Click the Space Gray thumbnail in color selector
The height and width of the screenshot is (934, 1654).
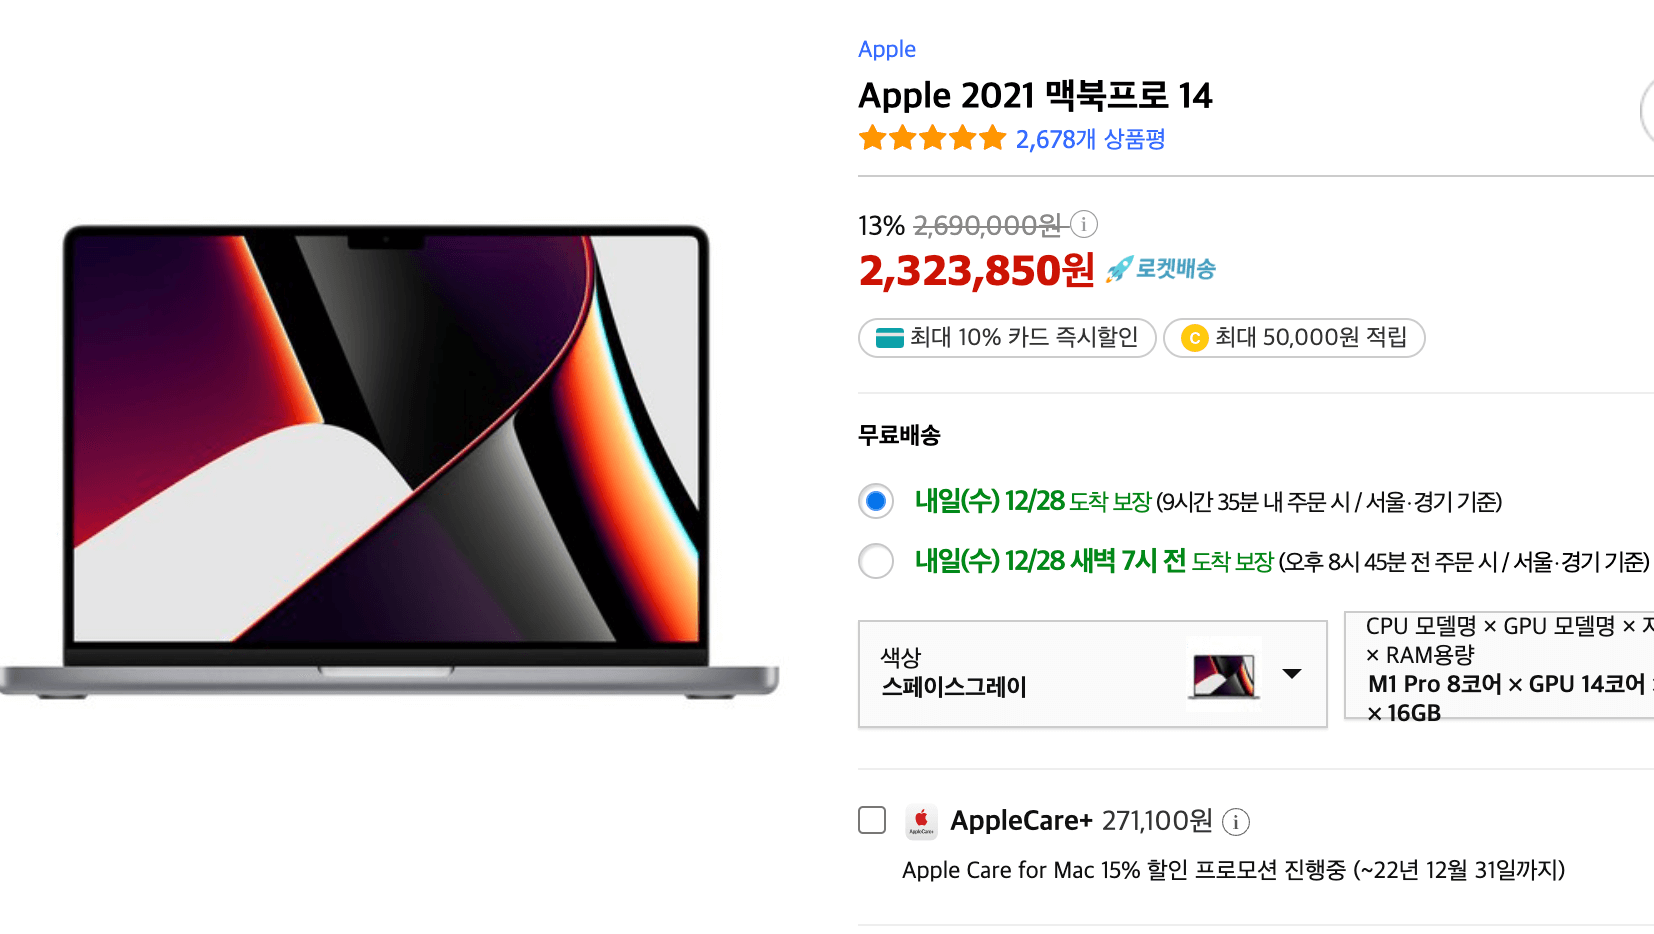click(1224, 675)
